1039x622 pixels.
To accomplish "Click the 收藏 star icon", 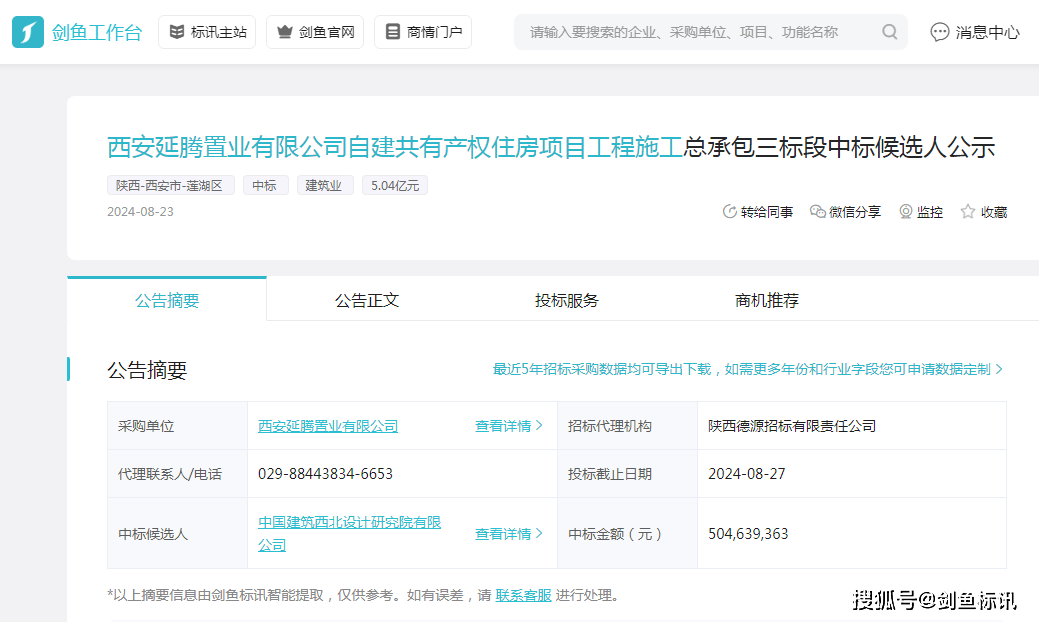I will 967,212.
